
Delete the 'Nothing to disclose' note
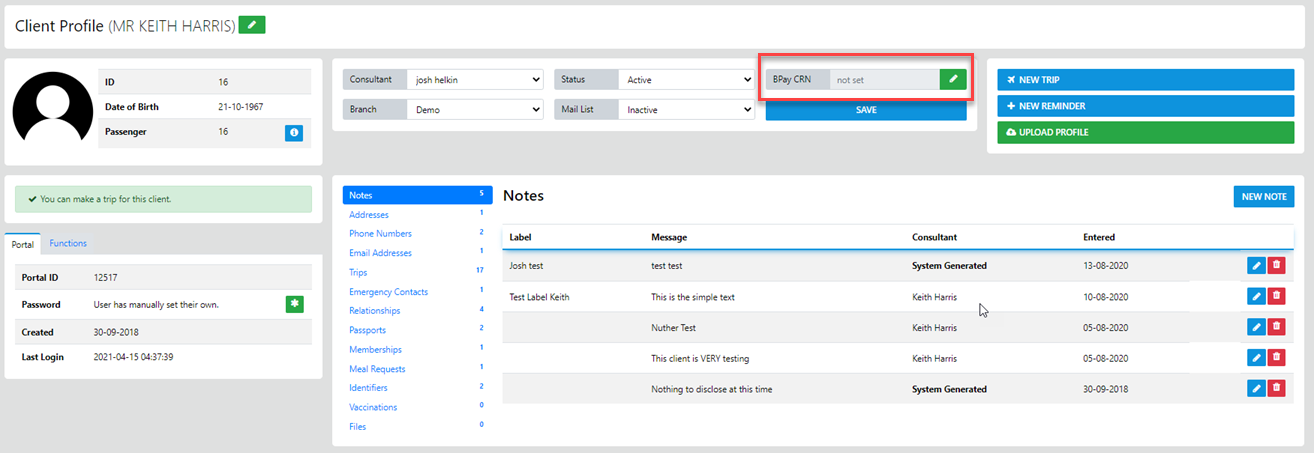tap(1276, 388)
